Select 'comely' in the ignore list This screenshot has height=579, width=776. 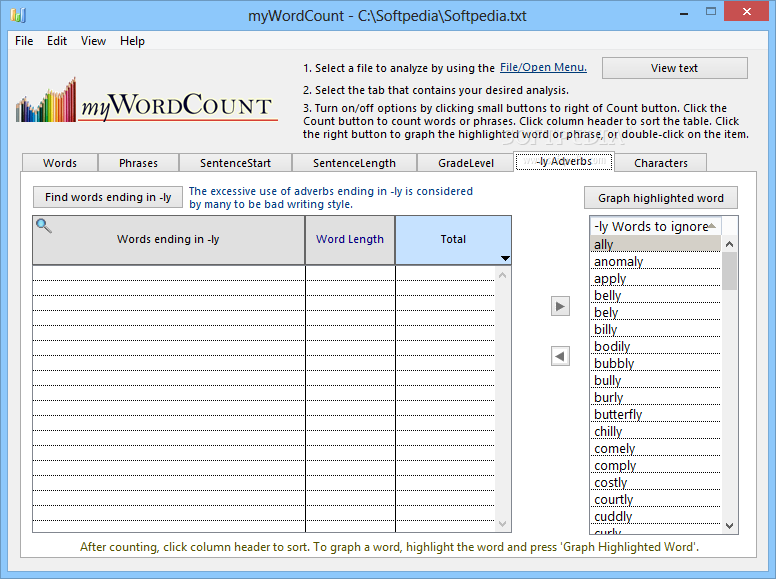(x=655, y=448)
